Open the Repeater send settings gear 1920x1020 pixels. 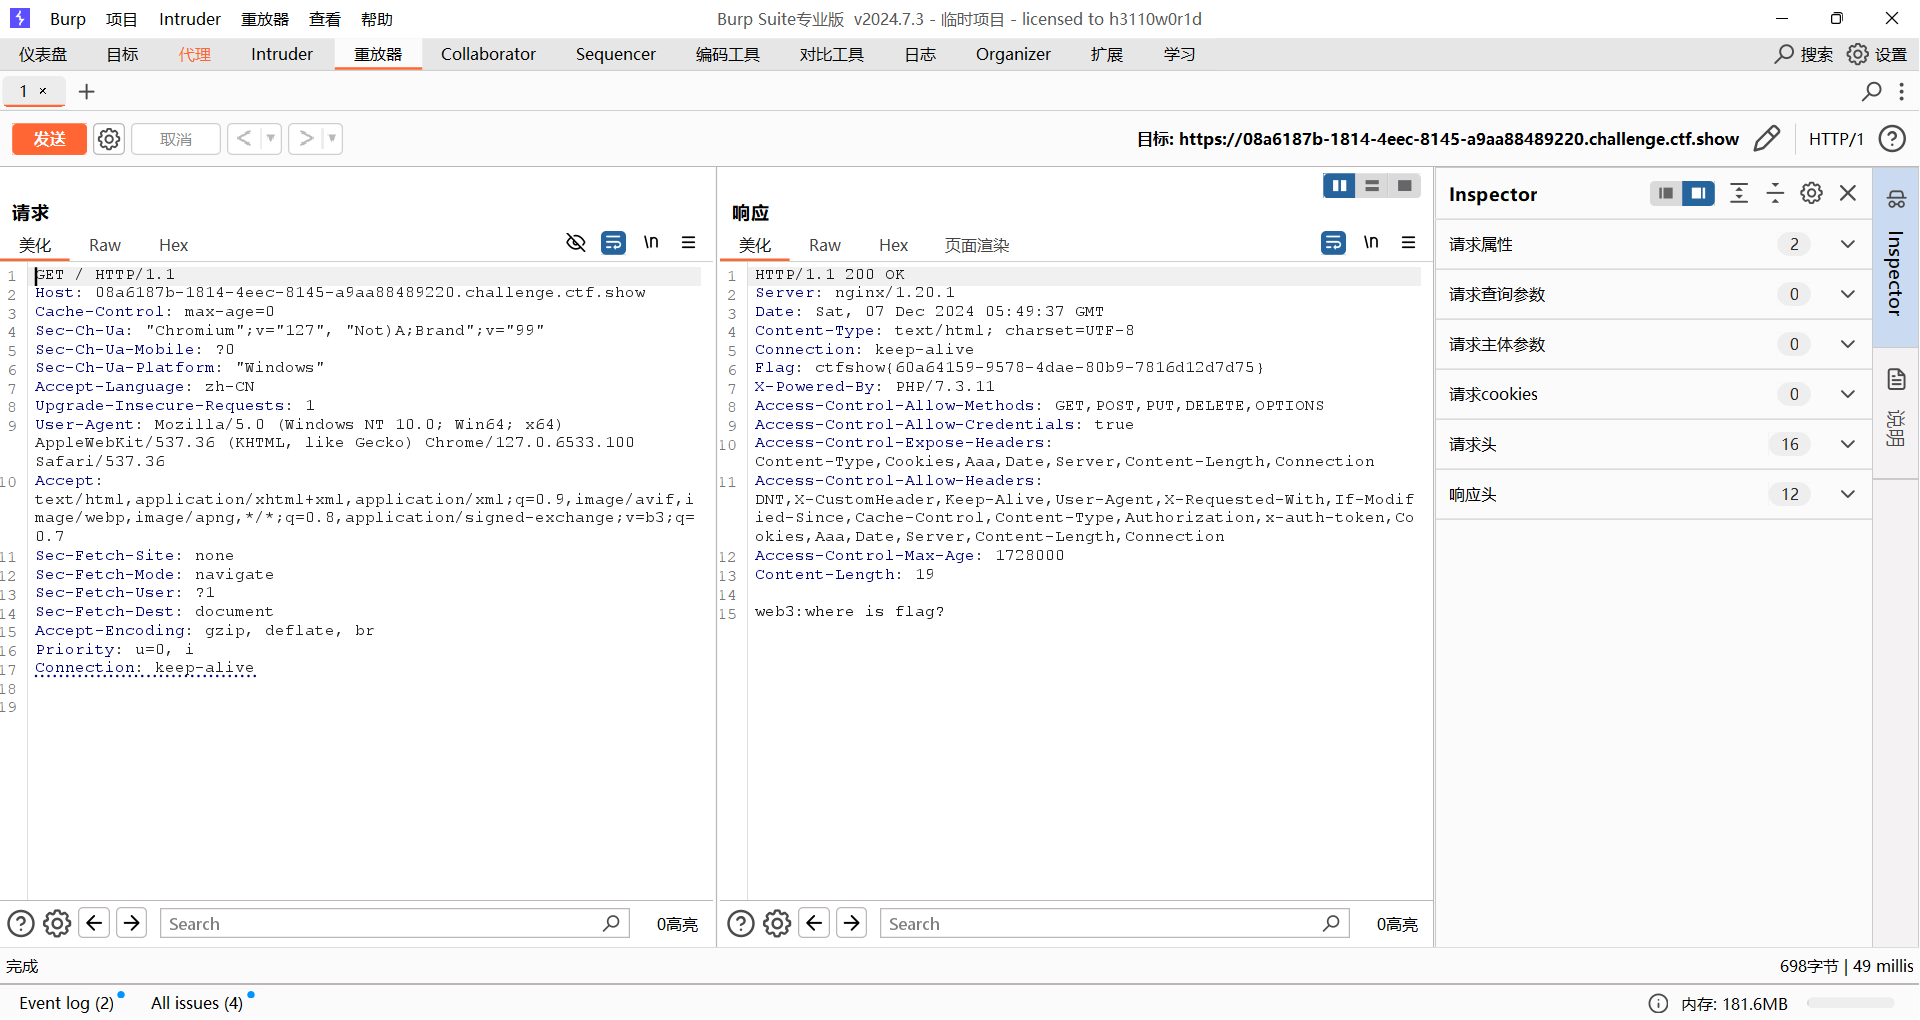tap(109, 139)
